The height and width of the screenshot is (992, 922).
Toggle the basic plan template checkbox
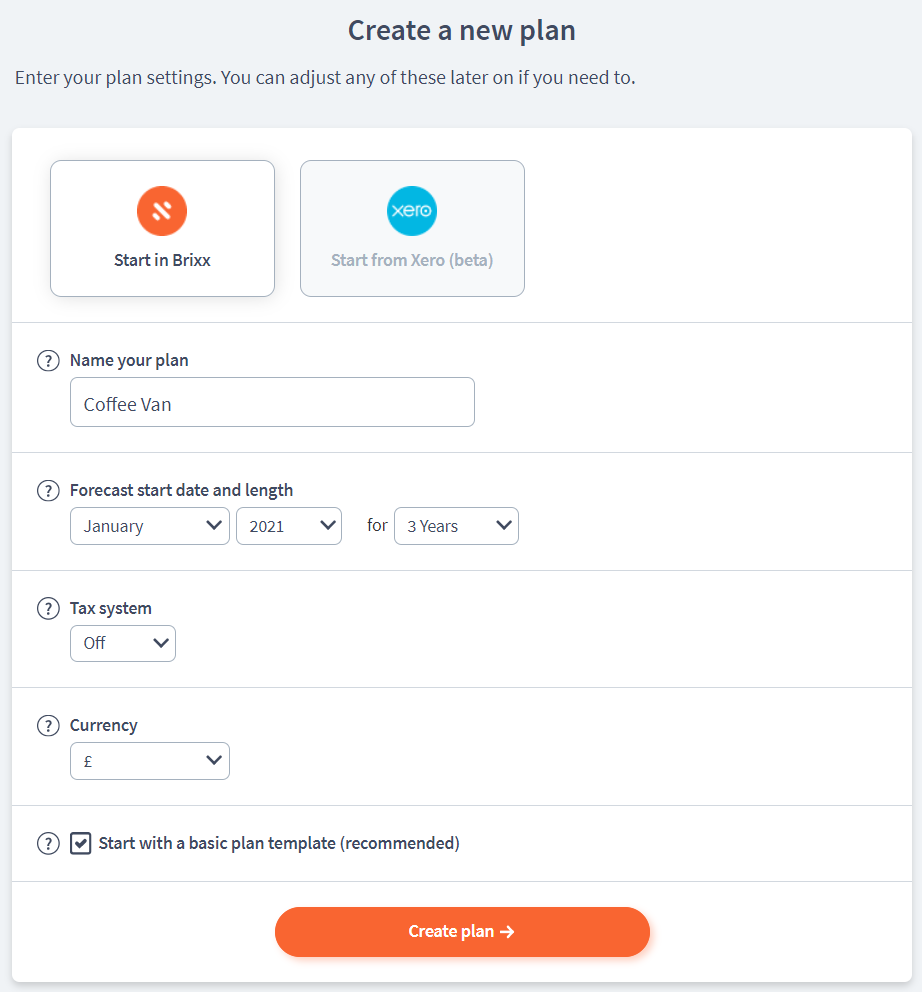click(x=81, y=843)
